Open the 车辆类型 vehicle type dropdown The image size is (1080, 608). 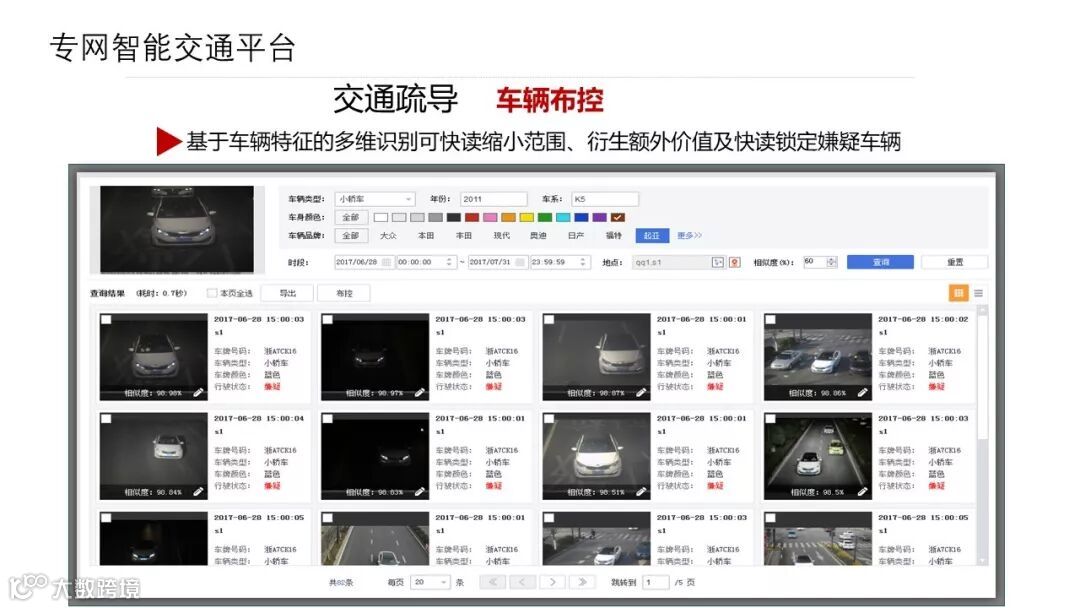click(375, 199)
